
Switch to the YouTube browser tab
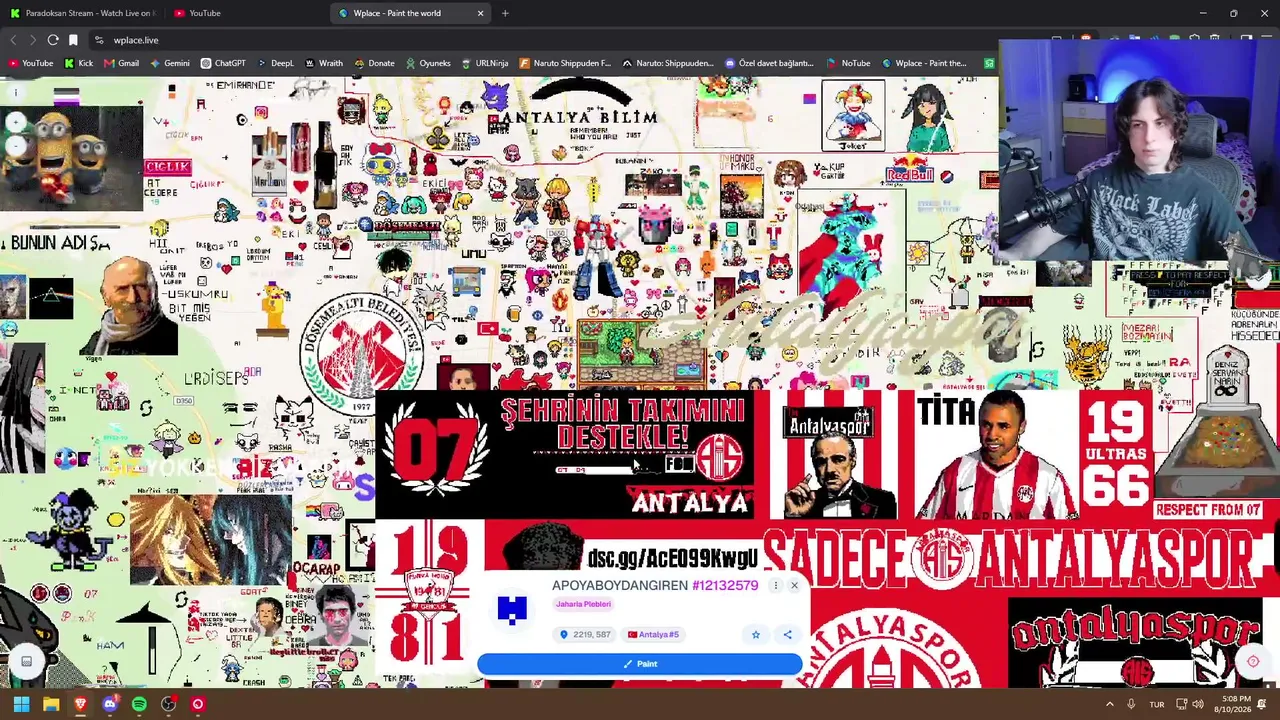click(246, 13)
